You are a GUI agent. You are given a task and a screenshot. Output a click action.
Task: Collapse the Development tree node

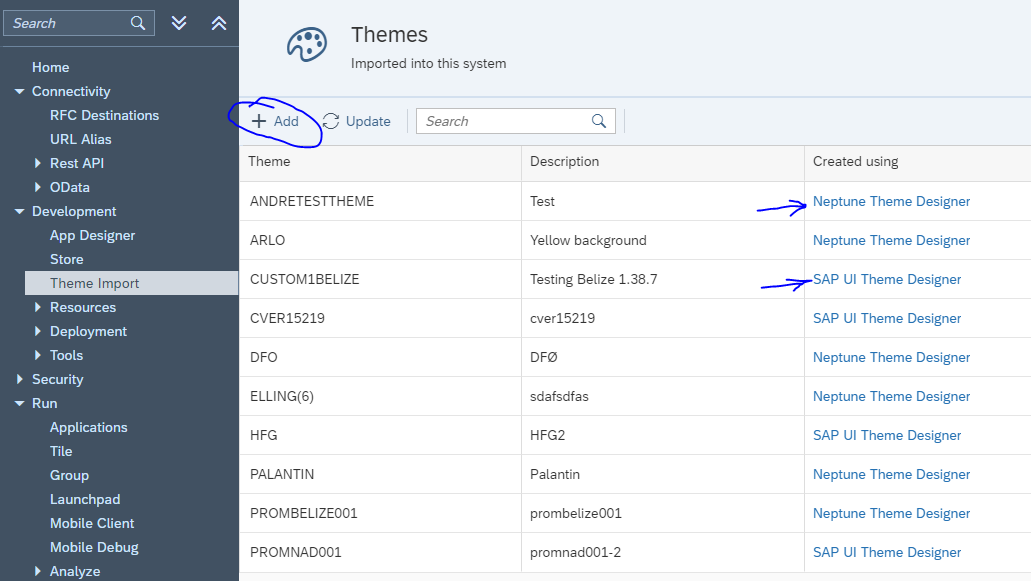coord(19,212)
